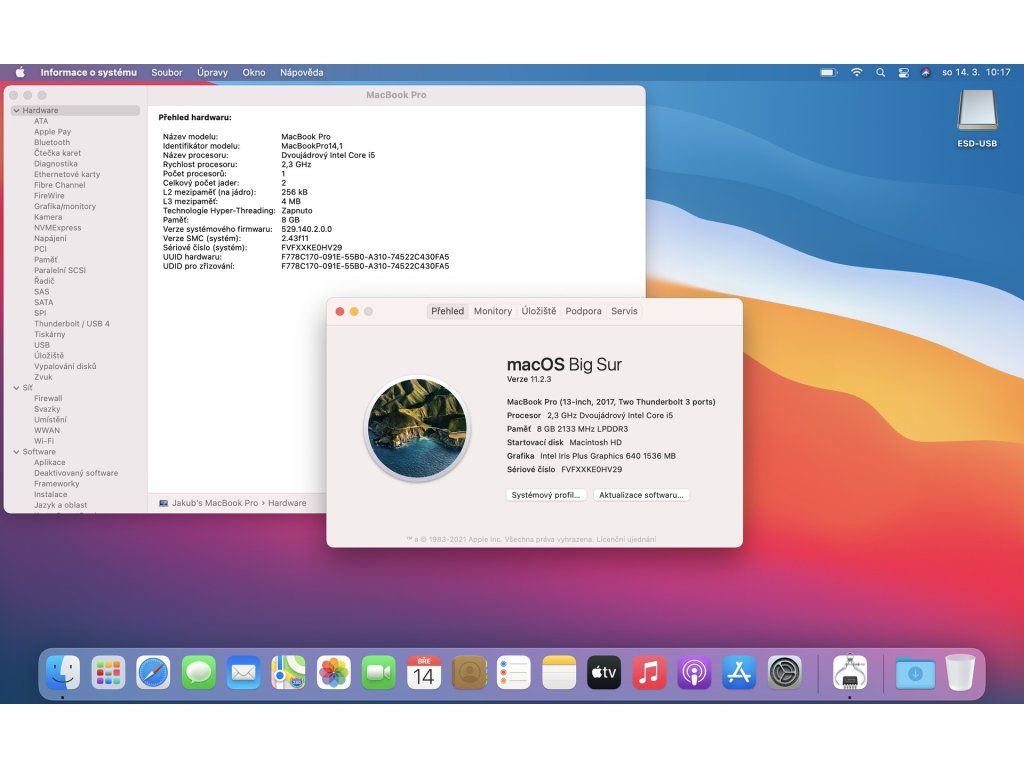Viewport: 1024px width, 768px height.
Task: Collapse the Software sidebar section
Action: pos(16,452)
